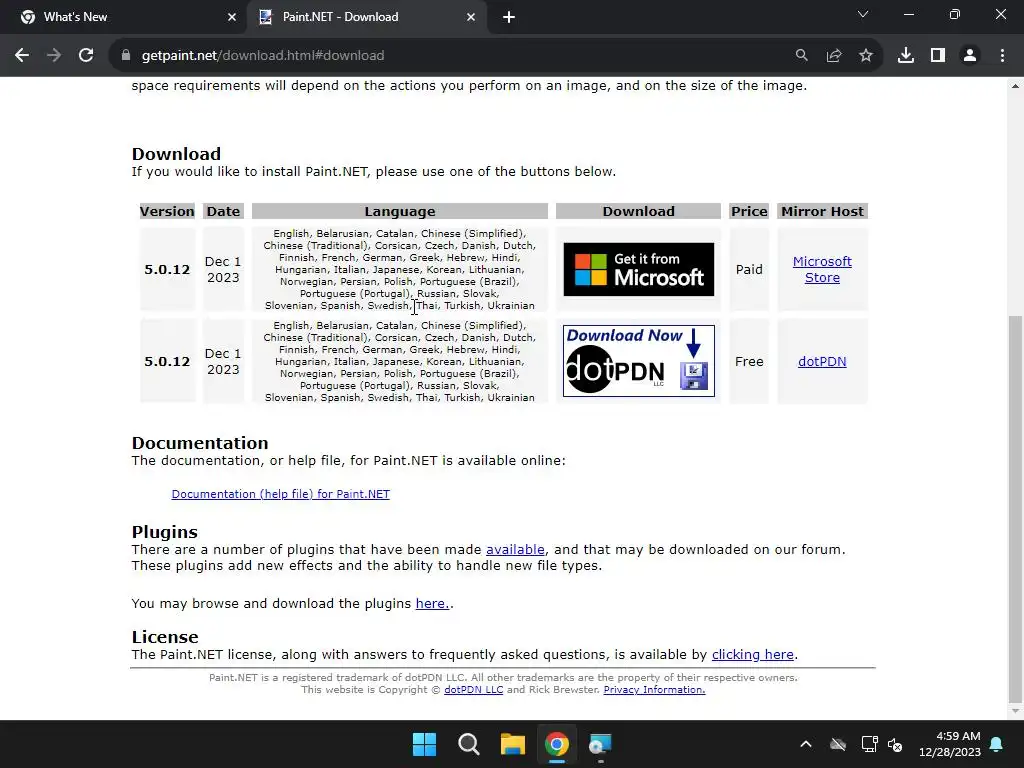Open a new browser tab
1024x768 pixels.
509,18
